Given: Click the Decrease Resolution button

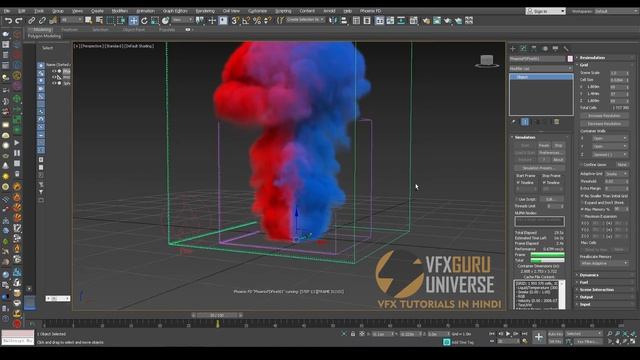Looking at the screenshot, I should pyautogui.click(x=604, y=123).
